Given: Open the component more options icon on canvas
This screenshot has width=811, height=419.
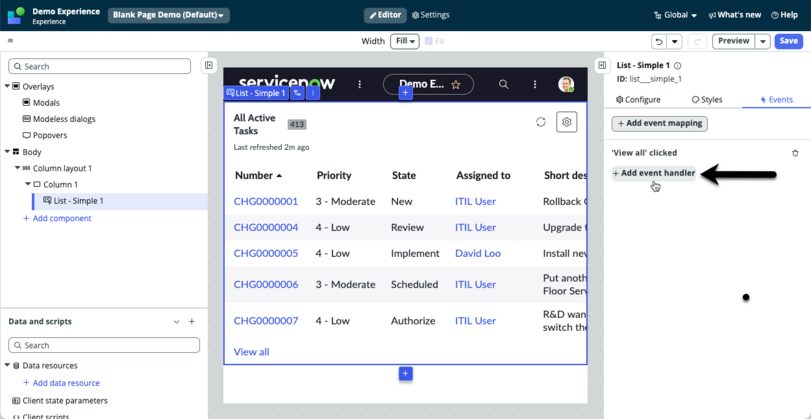Looking at the screenshot, I should tap(313, 93).
